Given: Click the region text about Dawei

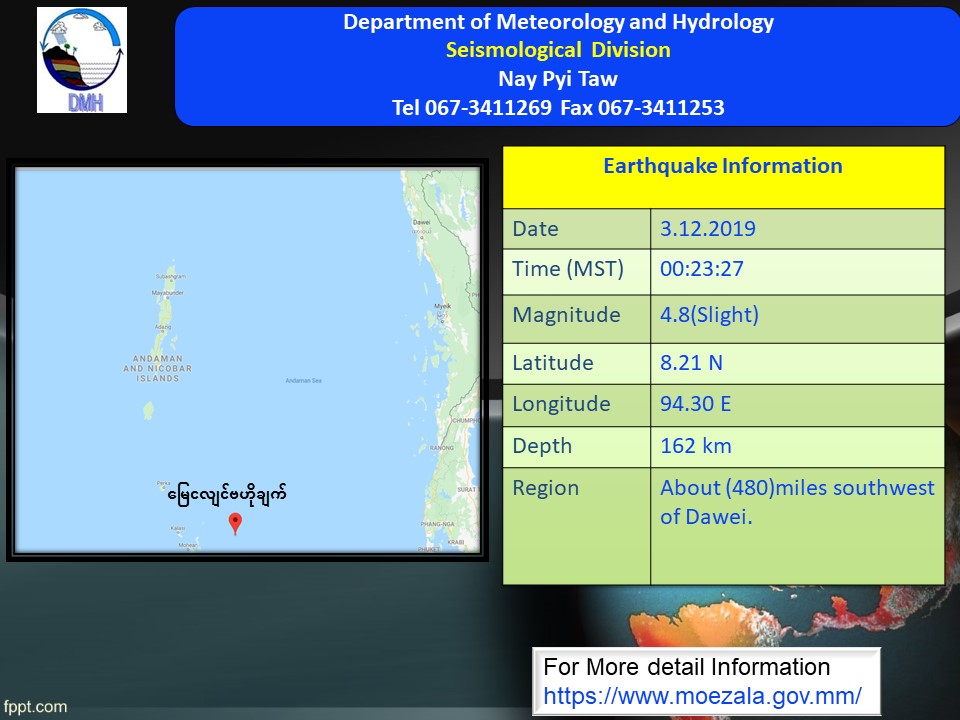Looking at the screenshot, I should coord(797,502).
